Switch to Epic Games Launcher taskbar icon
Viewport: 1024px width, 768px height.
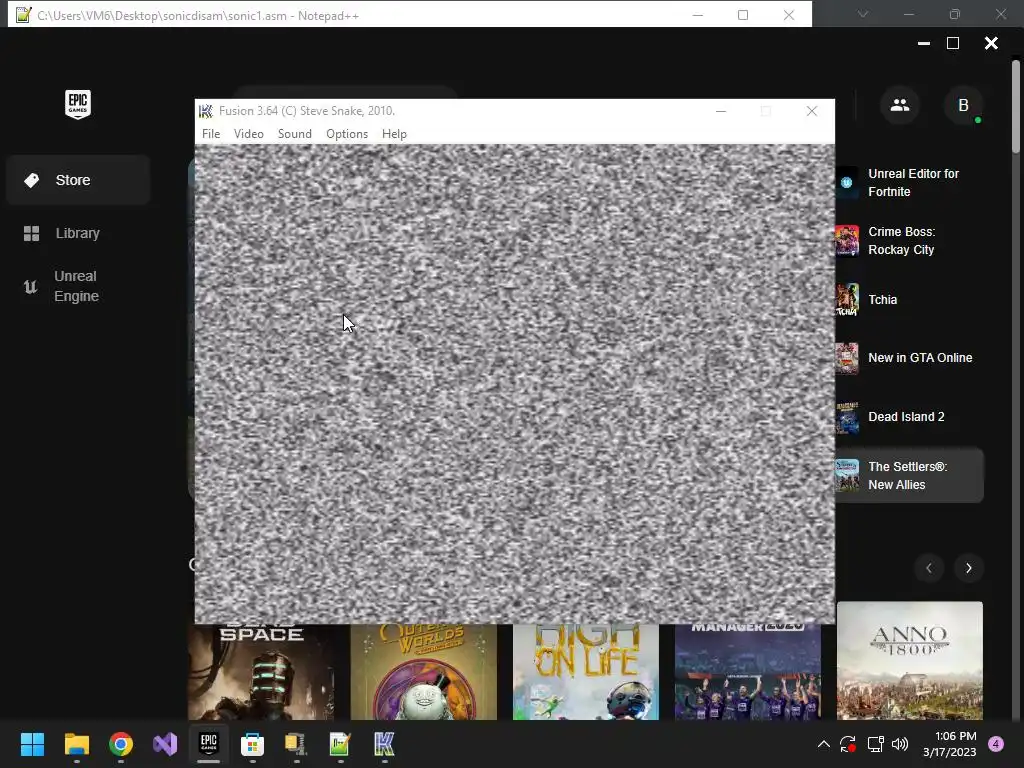208,744
